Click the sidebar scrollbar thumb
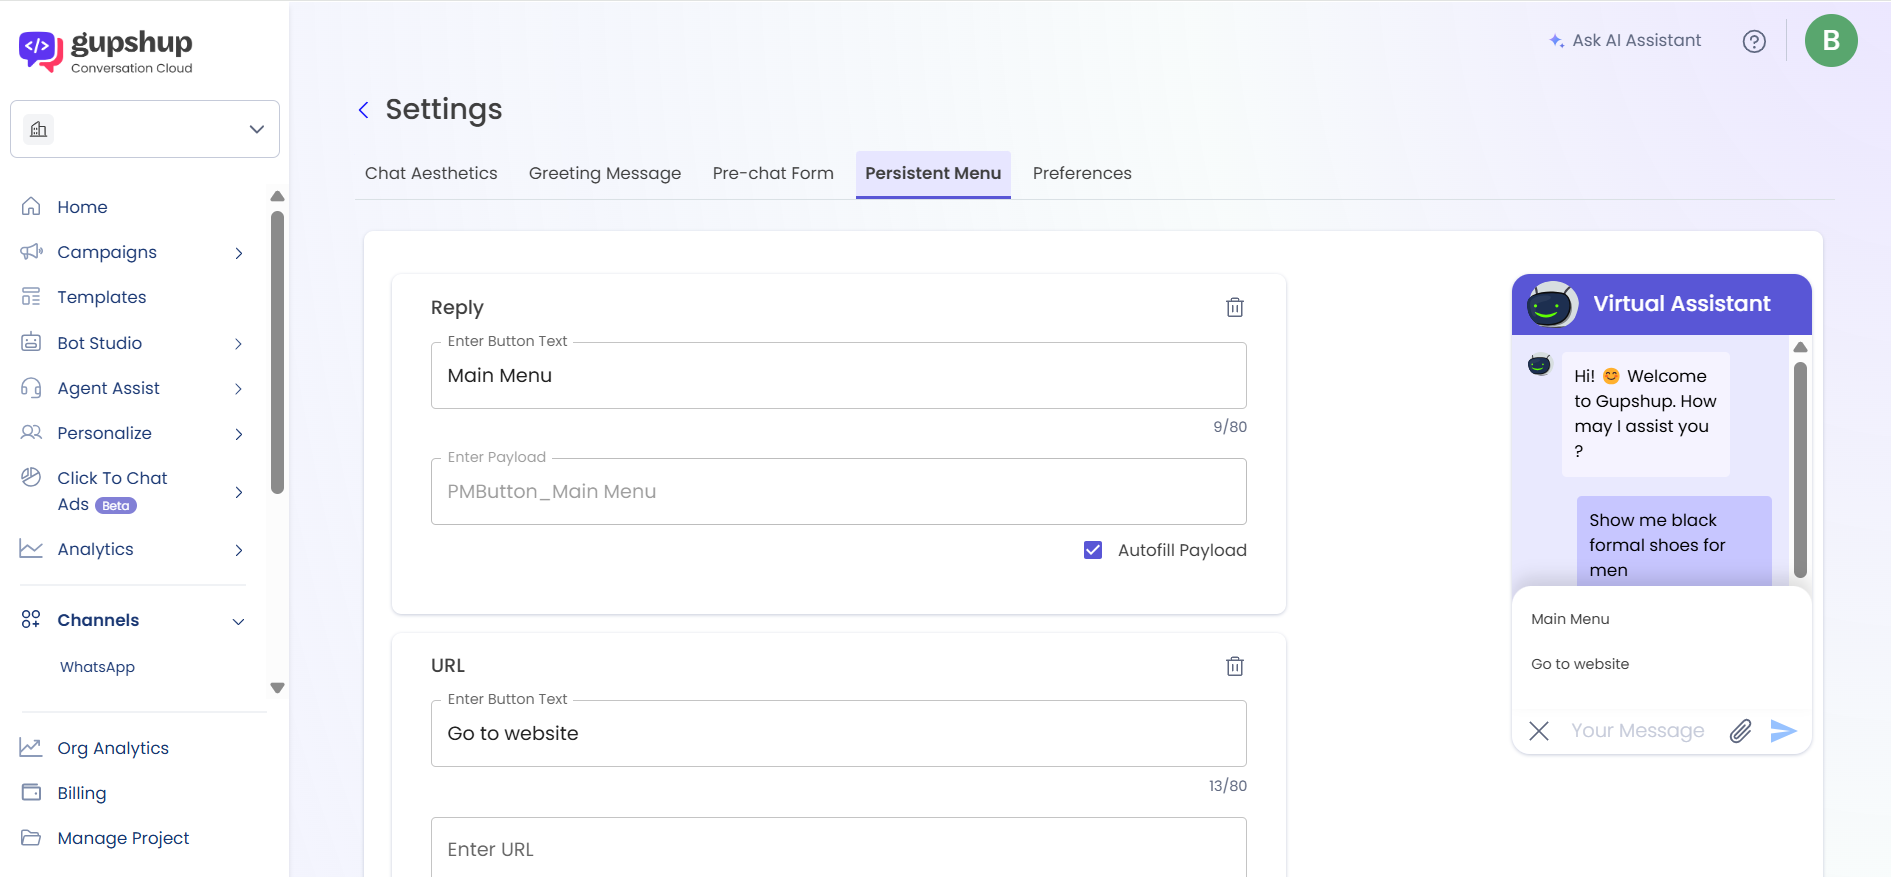The image size is (1891, 877). pos(278,352)
